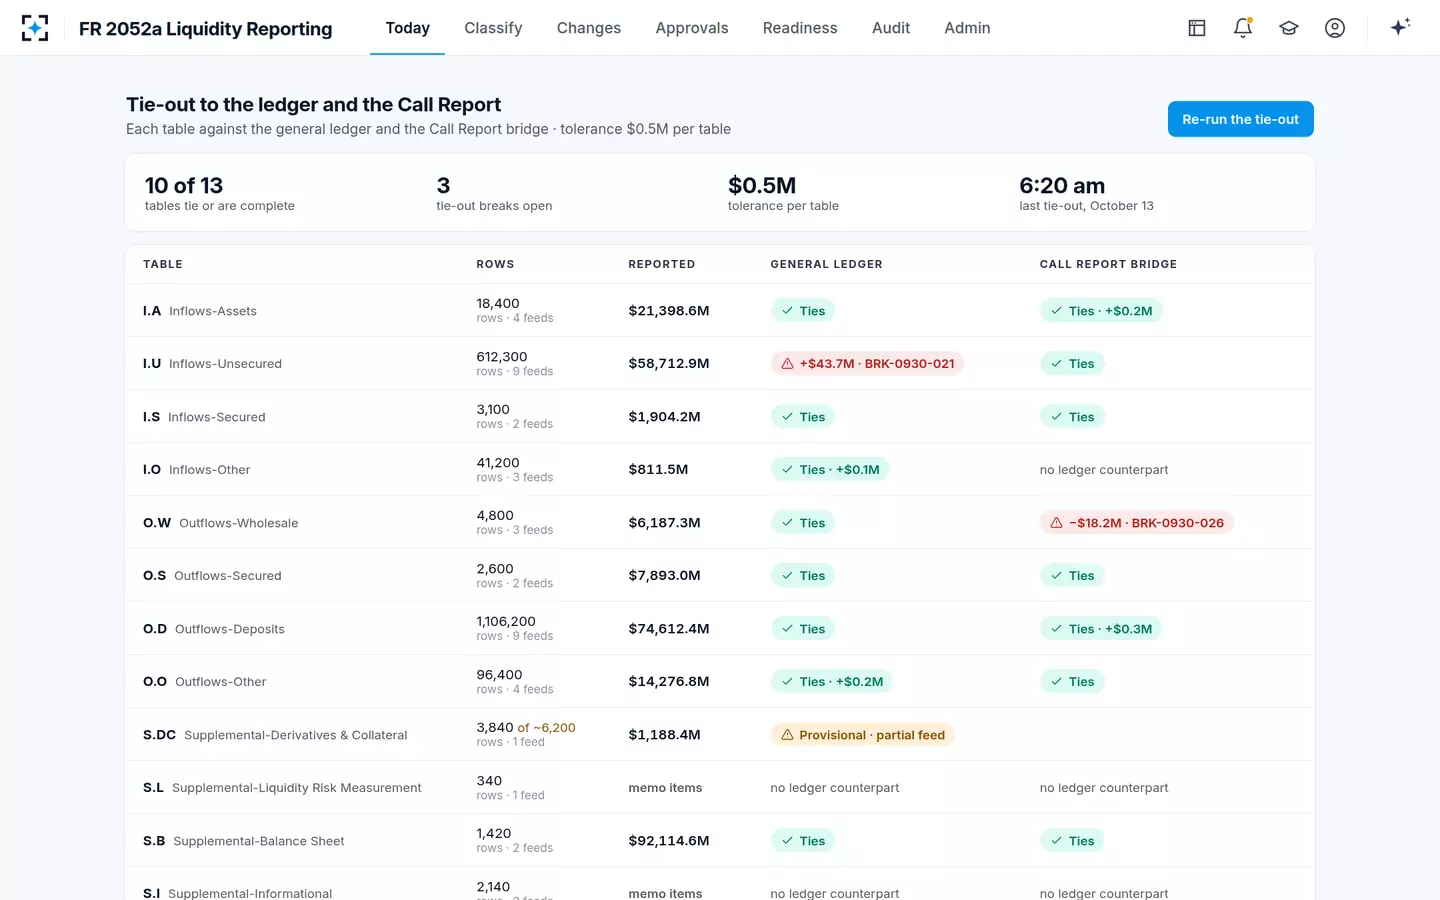1440x900 pixels.
Task: Open break BRK-0930-021 badge
Action: pyautogui.click(x=867, y=364)
